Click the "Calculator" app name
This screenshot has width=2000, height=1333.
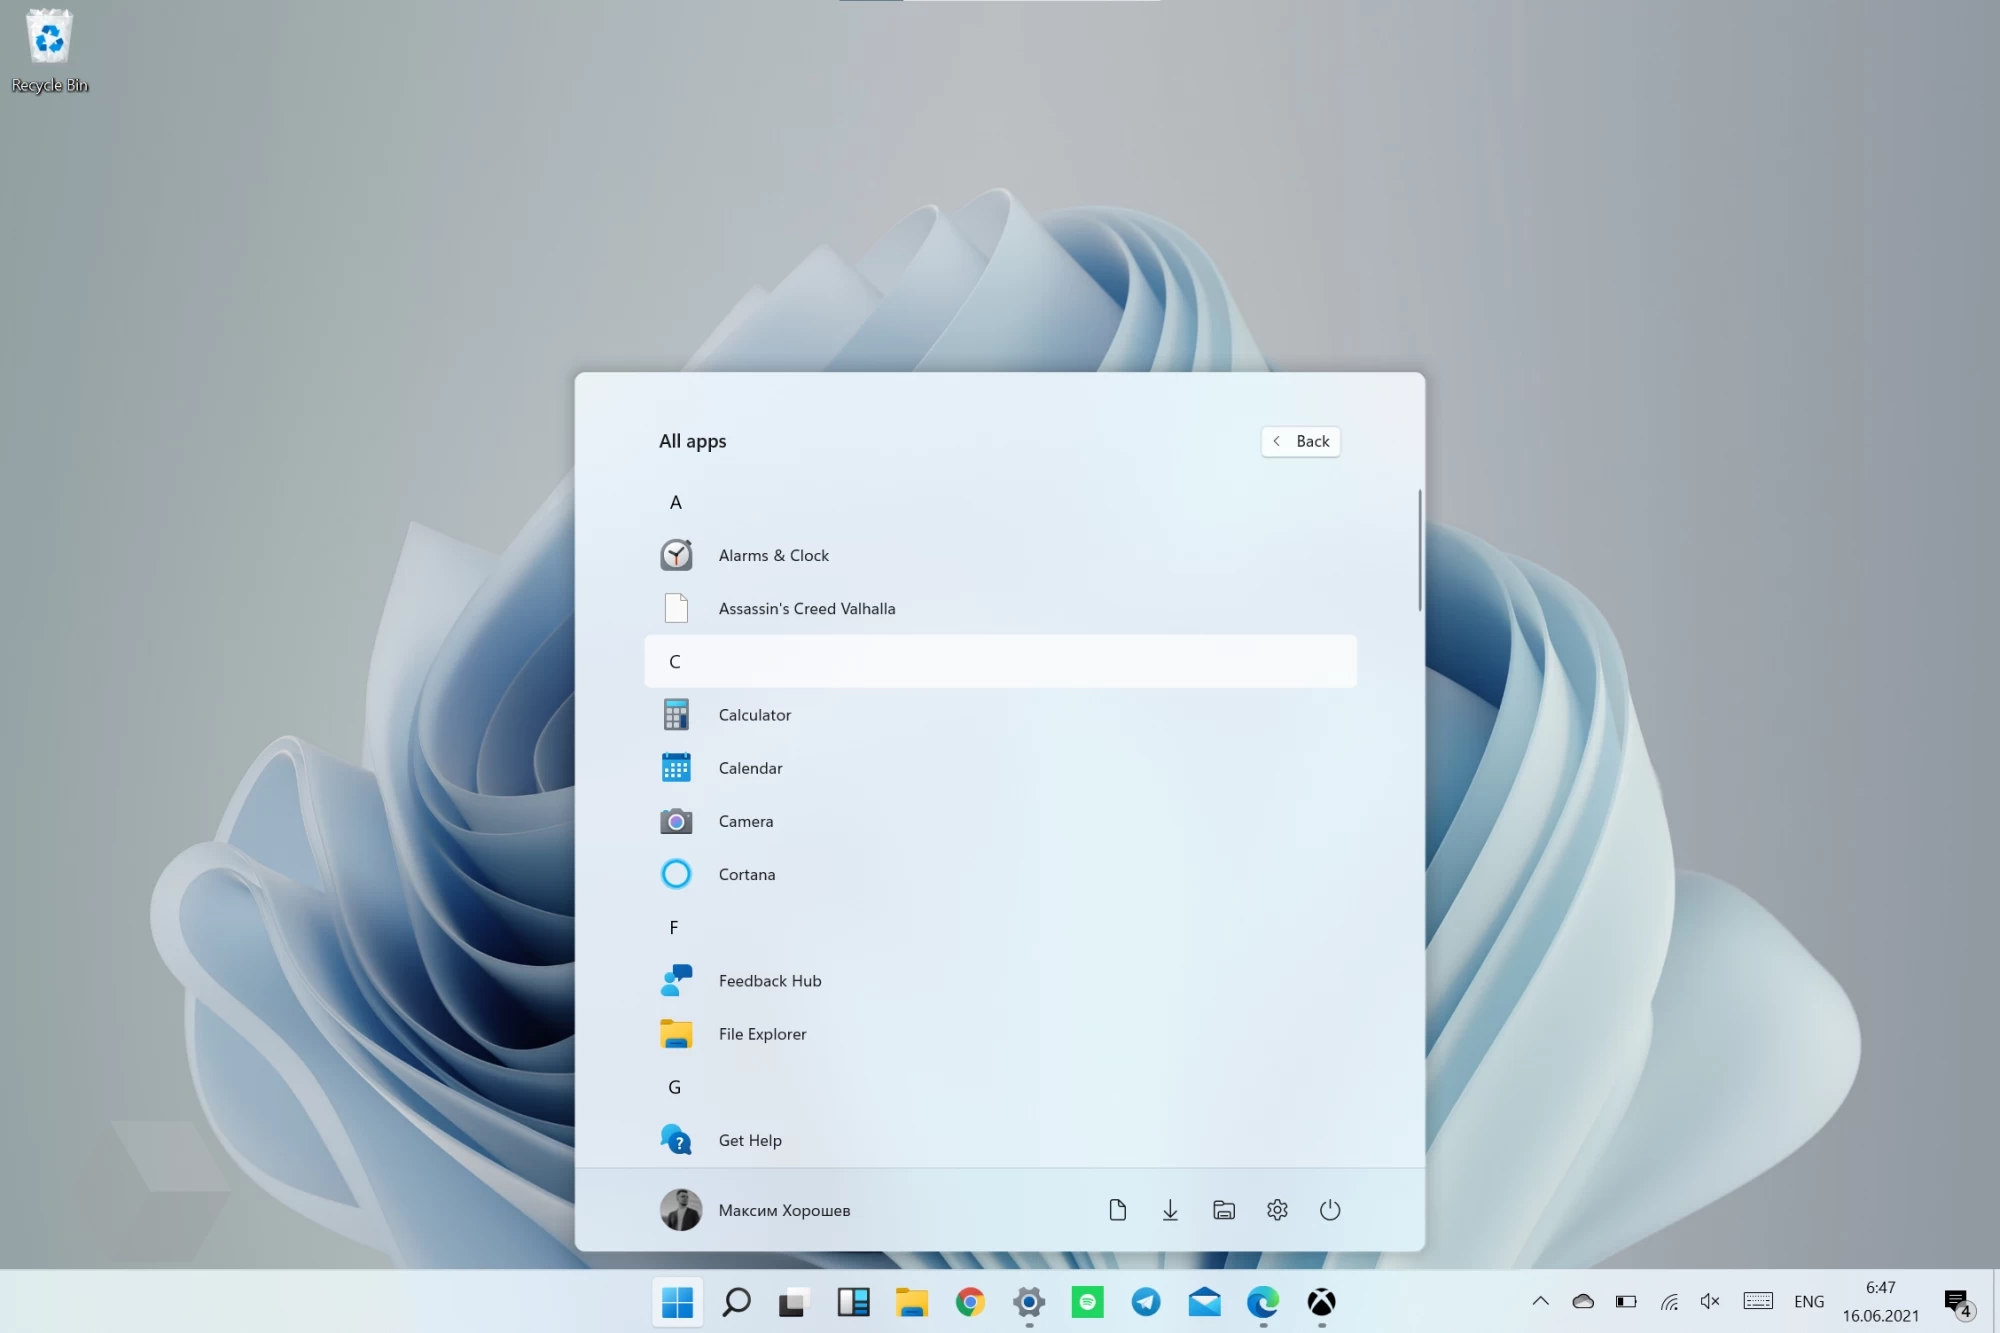point(755,715)
